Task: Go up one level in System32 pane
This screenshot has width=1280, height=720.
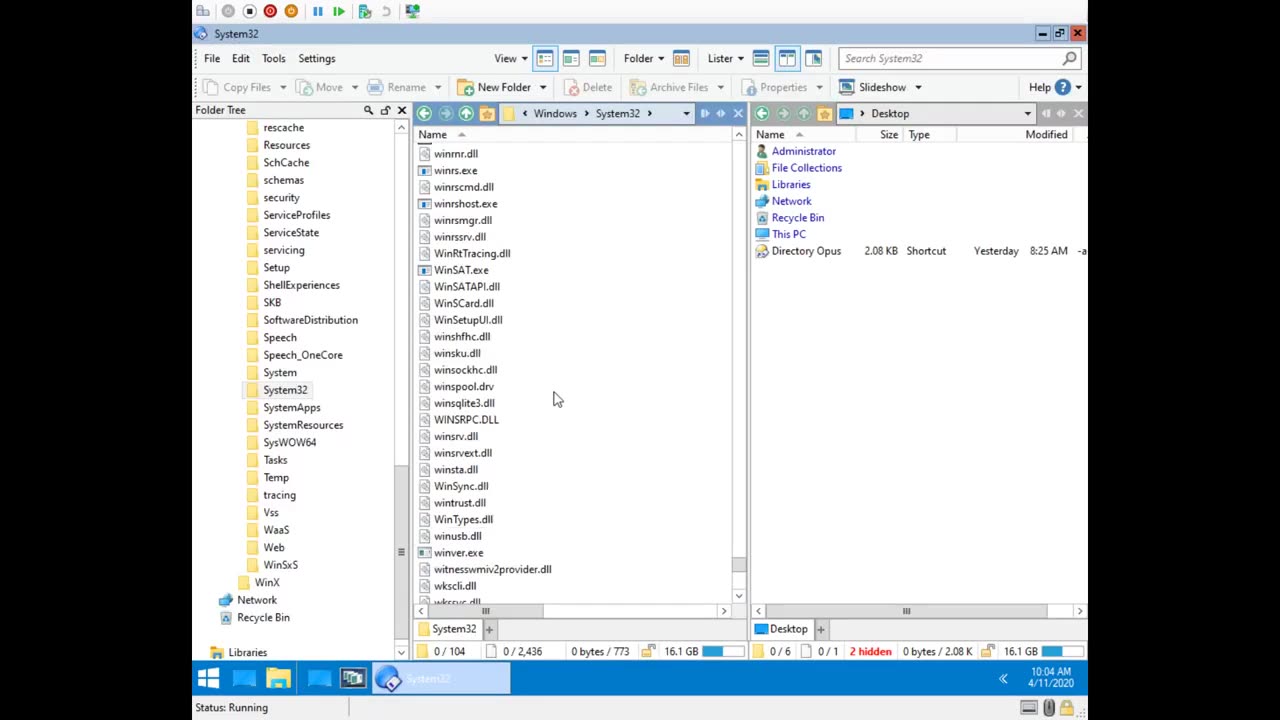Action: point(466,113)
